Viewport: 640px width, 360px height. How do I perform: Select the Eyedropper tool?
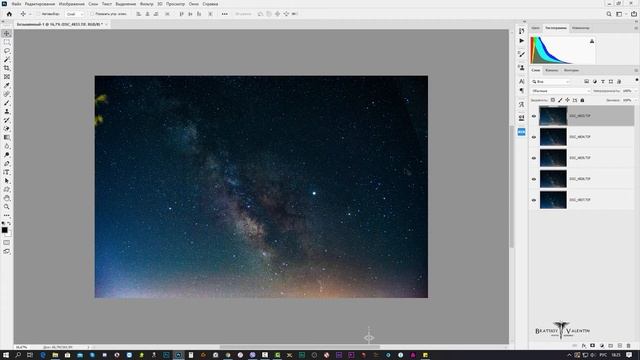click(7, 85)
